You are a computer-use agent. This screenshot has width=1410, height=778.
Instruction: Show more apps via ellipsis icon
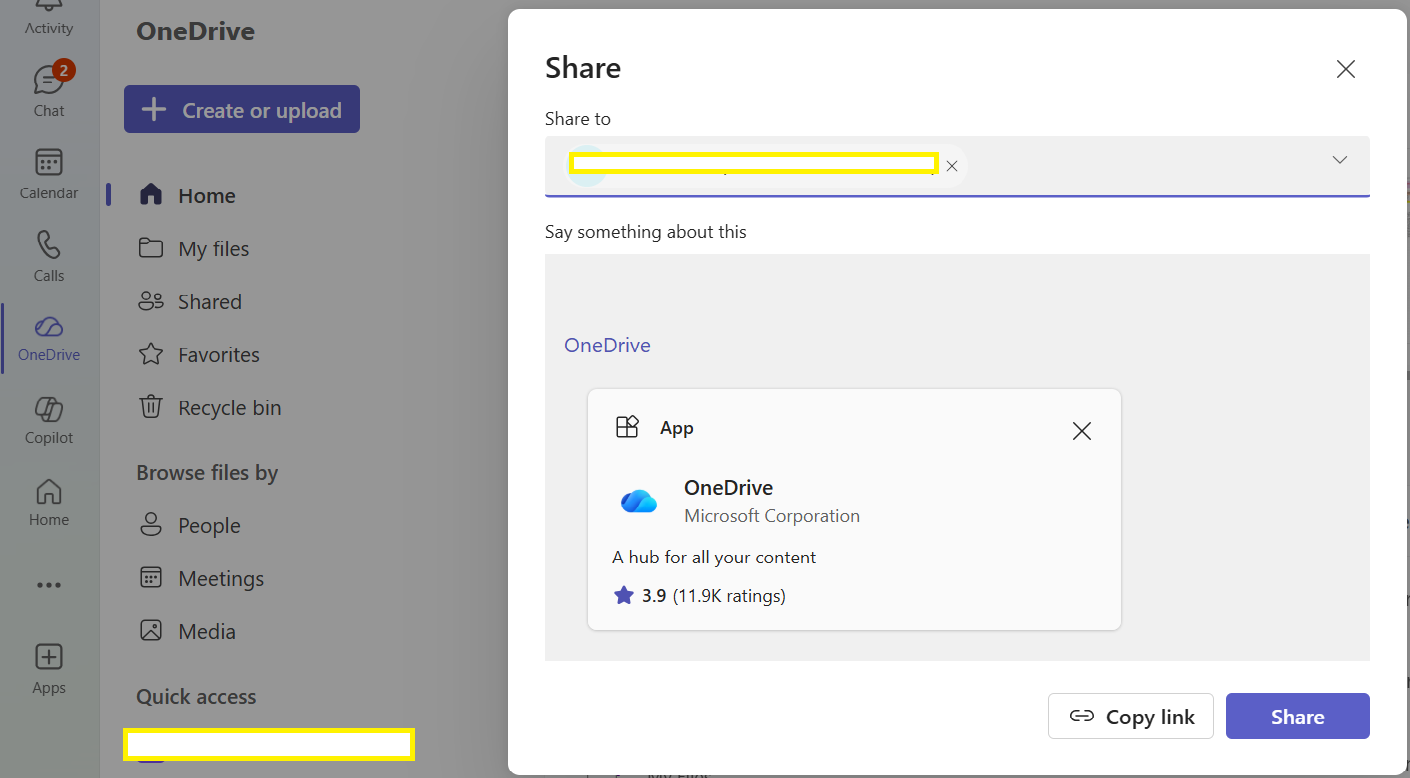(49, 585)
